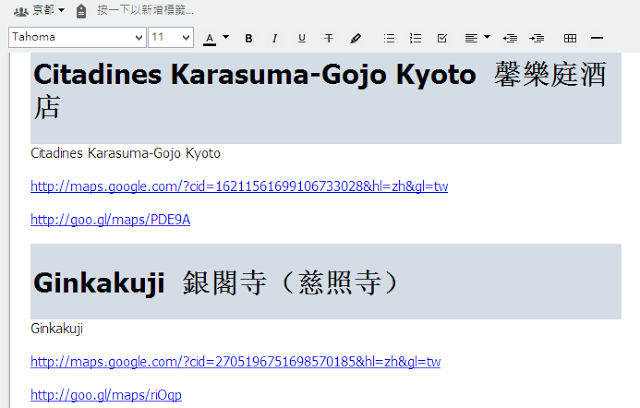Viewport: 640px width, 408px height.
Task: Open Ginkakuji maps.google.com cid link
Action: 236,362
